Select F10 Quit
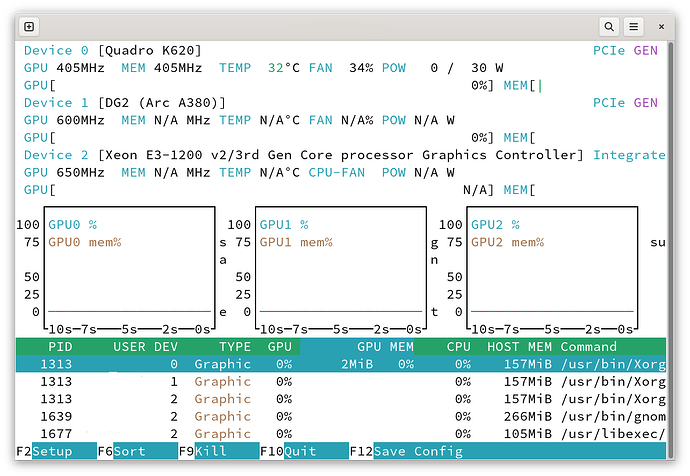The width and height of the screenshot is (690, 476). (304, 451)
